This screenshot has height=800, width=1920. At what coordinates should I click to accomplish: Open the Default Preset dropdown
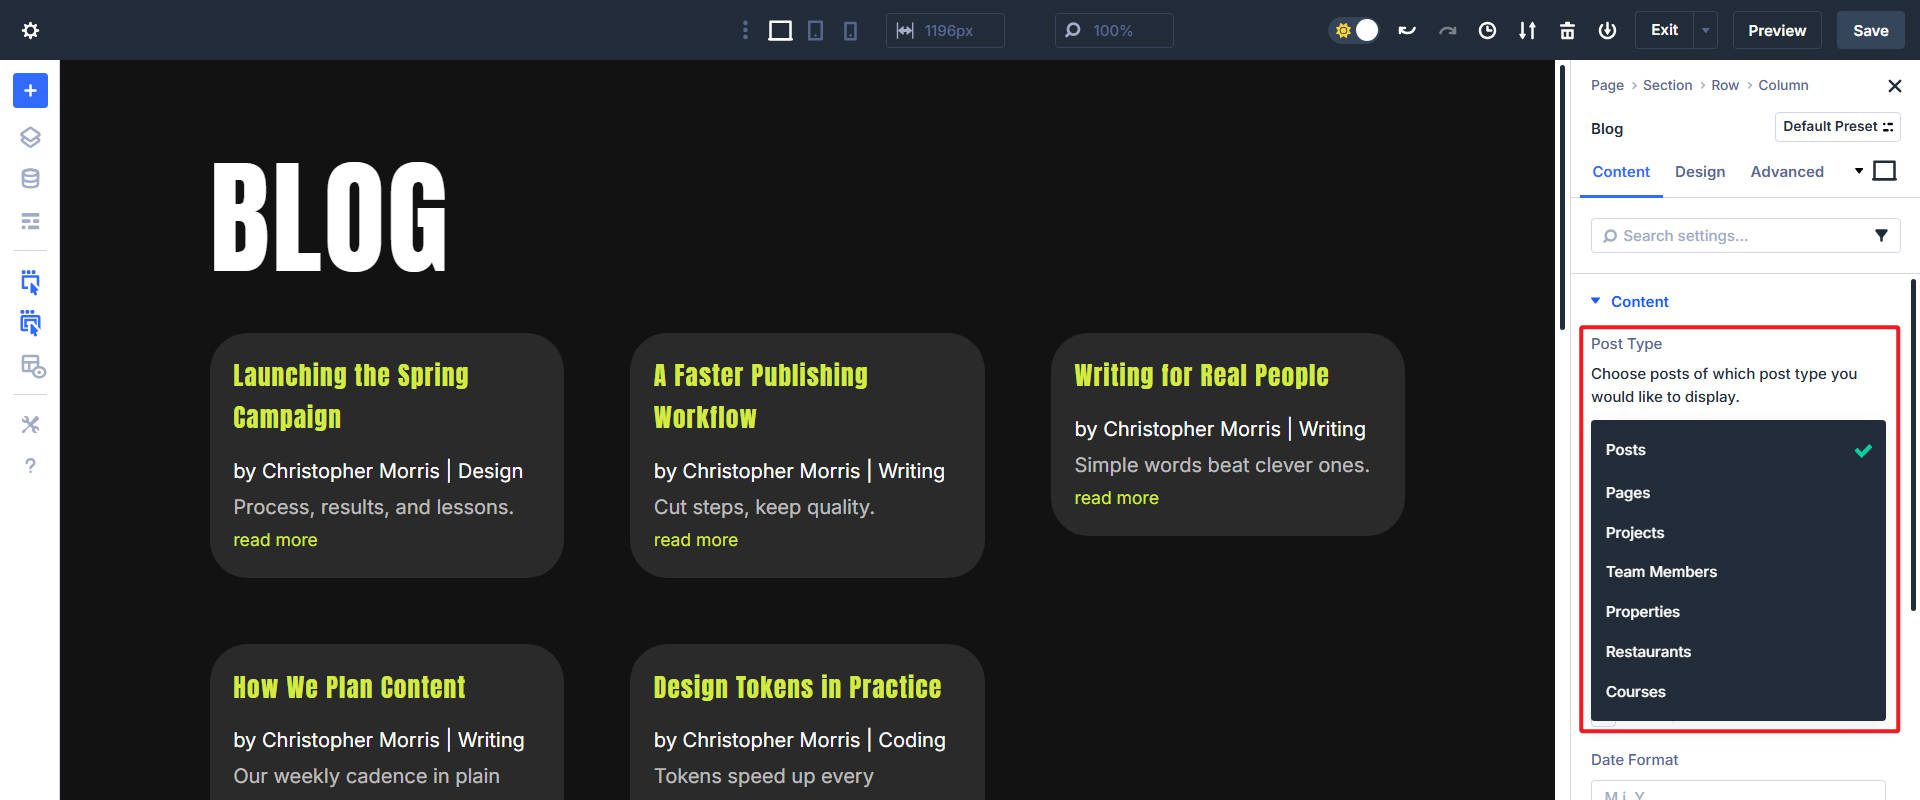coord(1837,127)
